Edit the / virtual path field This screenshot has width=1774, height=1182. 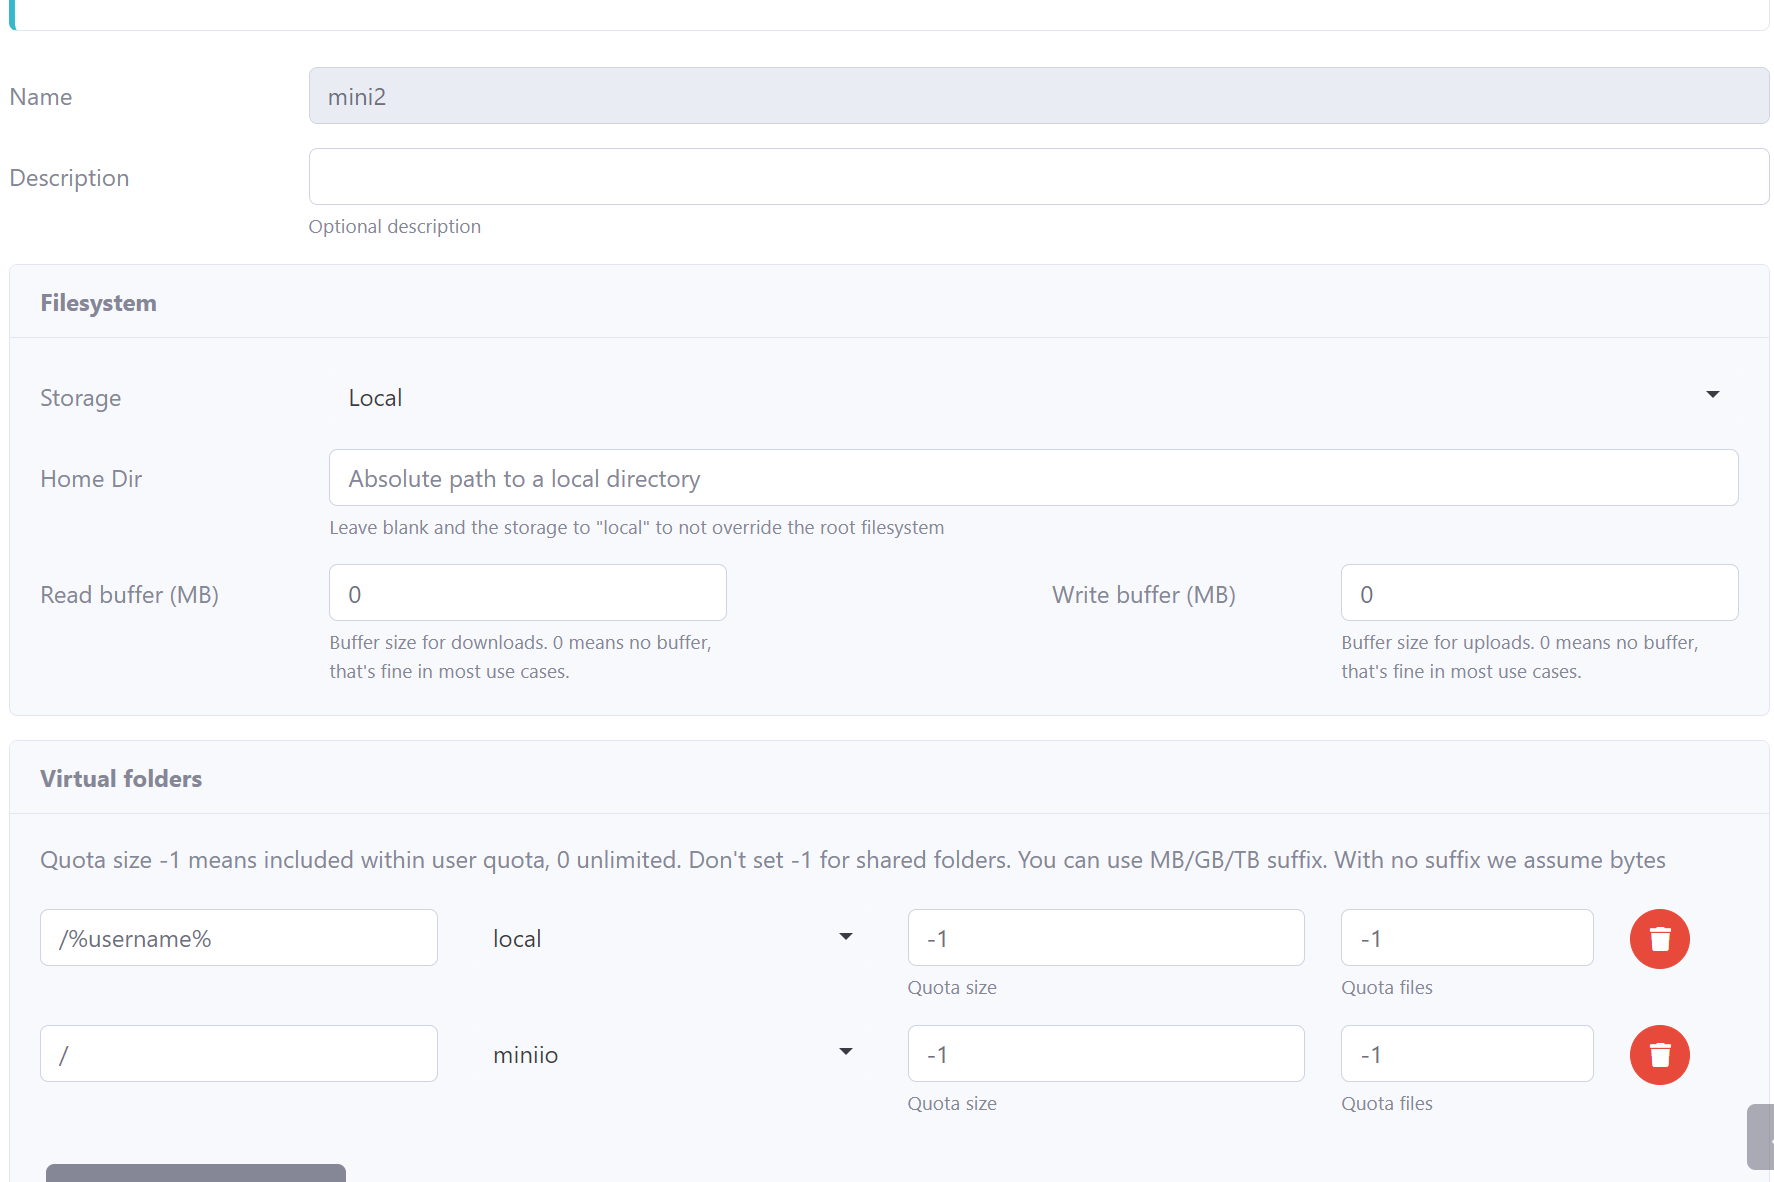pyautogui.click(x=239, y=1054)
